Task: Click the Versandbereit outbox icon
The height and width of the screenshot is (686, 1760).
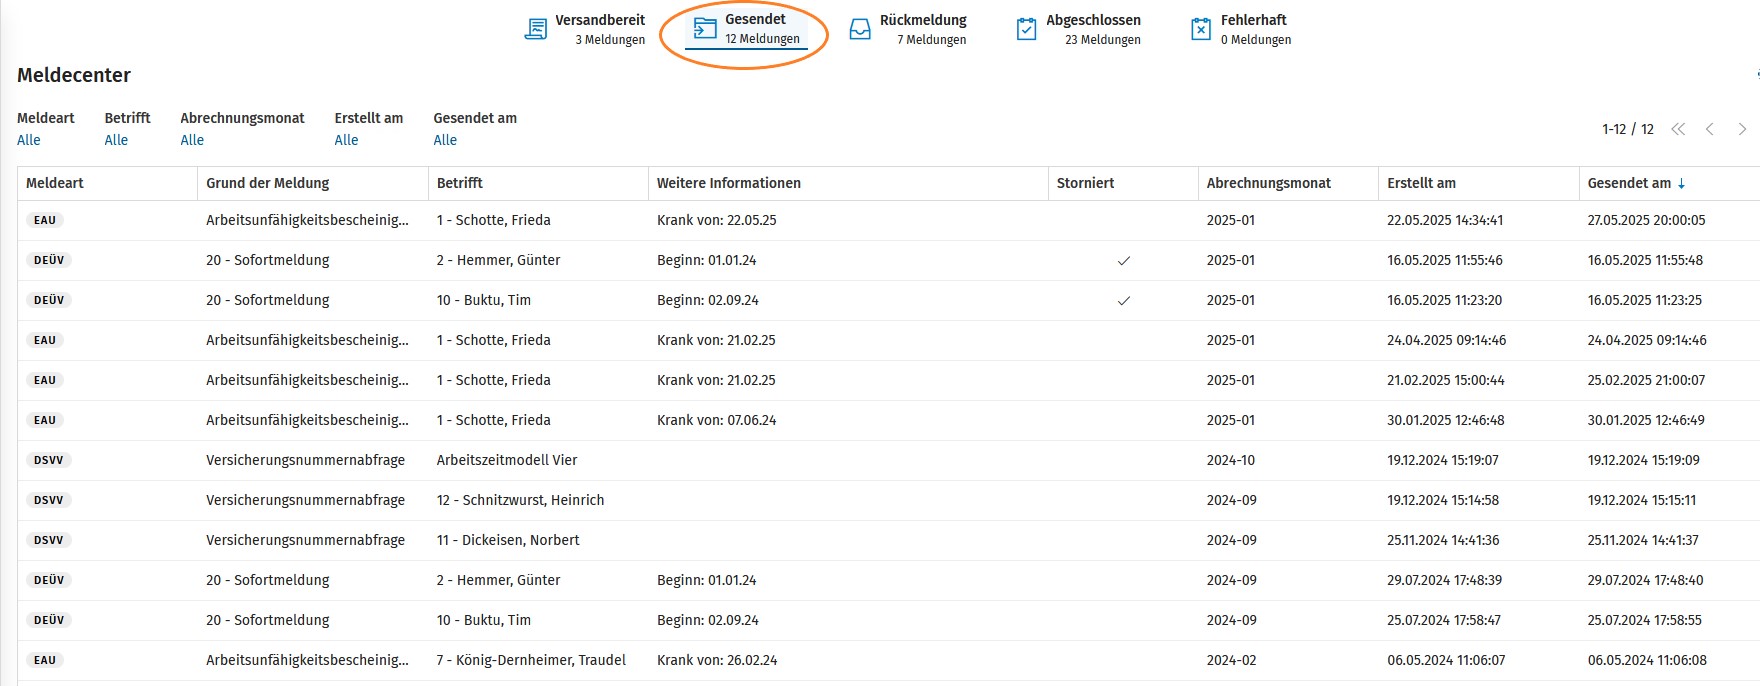Action: (x=536, y=29)
